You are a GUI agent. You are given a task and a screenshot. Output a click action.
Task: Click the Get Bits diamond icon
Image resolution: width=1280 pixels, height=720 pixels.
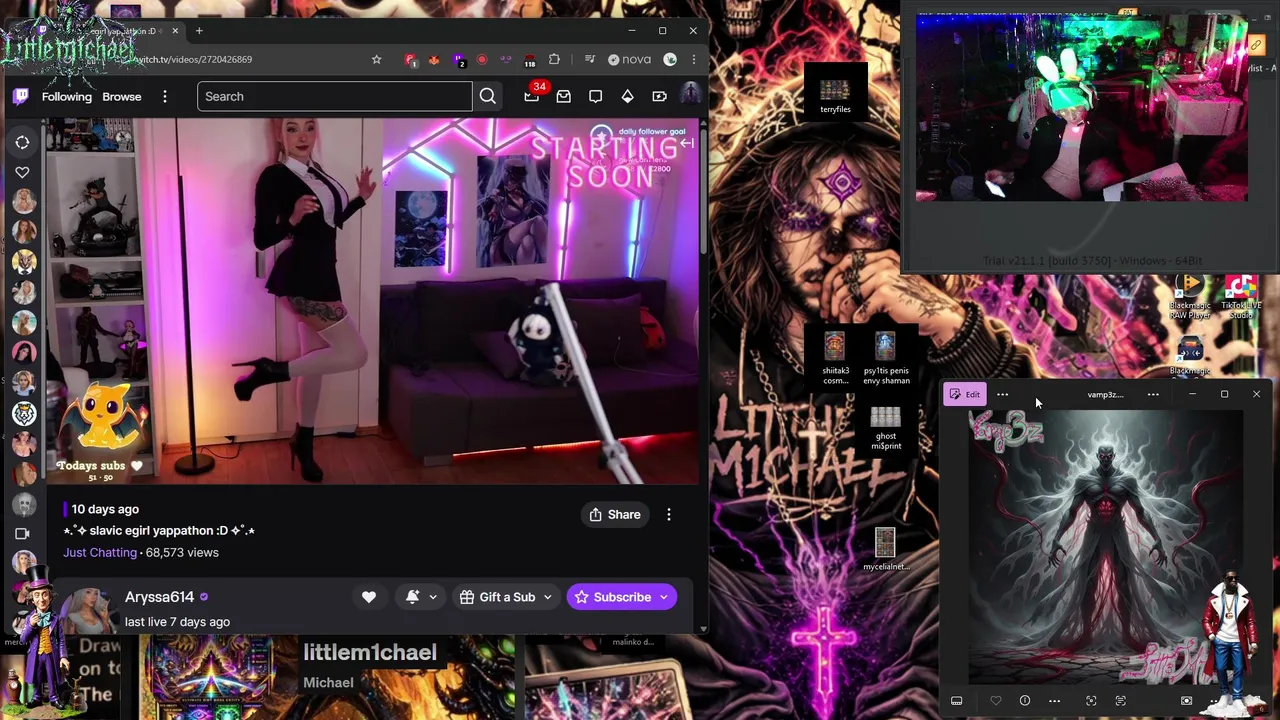tap(628, 97)
